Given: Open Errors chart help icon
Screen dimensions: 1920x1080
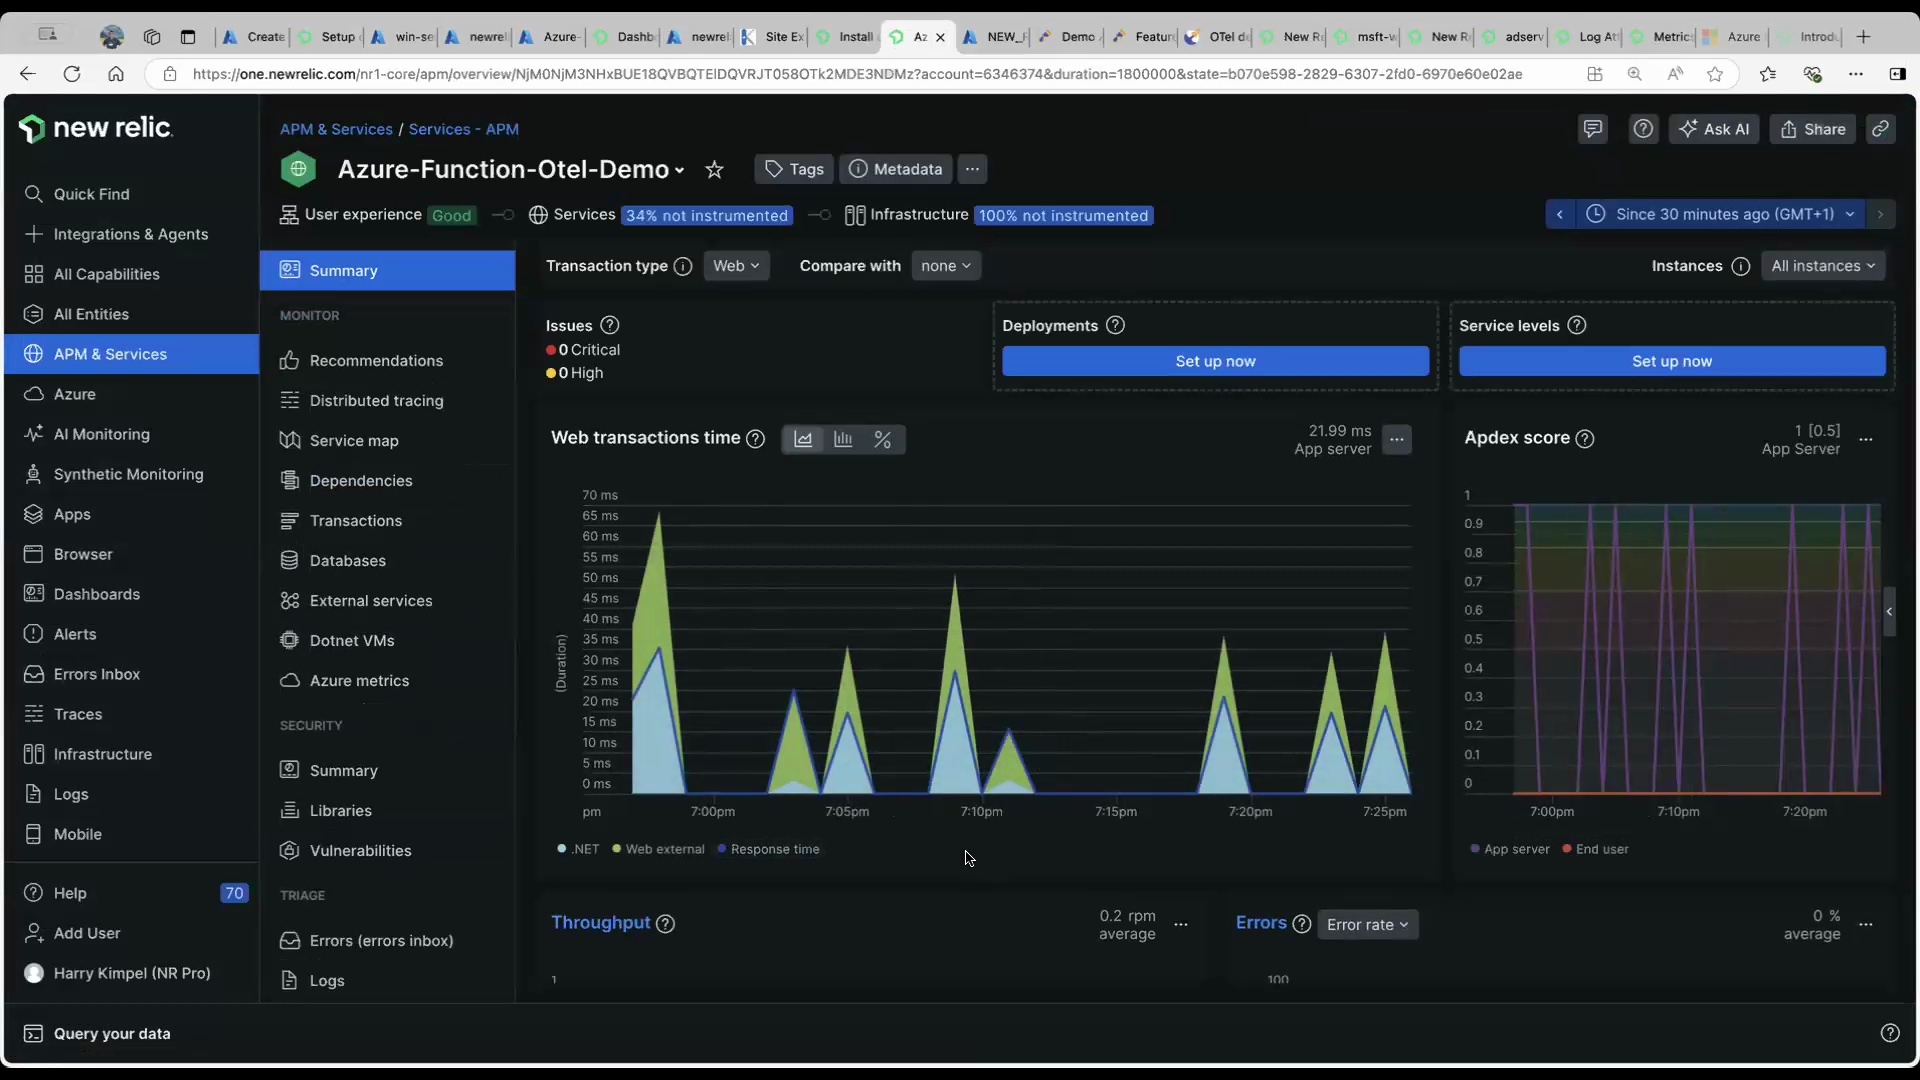Looking at the screenshot, I should (x=1301, y=924).
